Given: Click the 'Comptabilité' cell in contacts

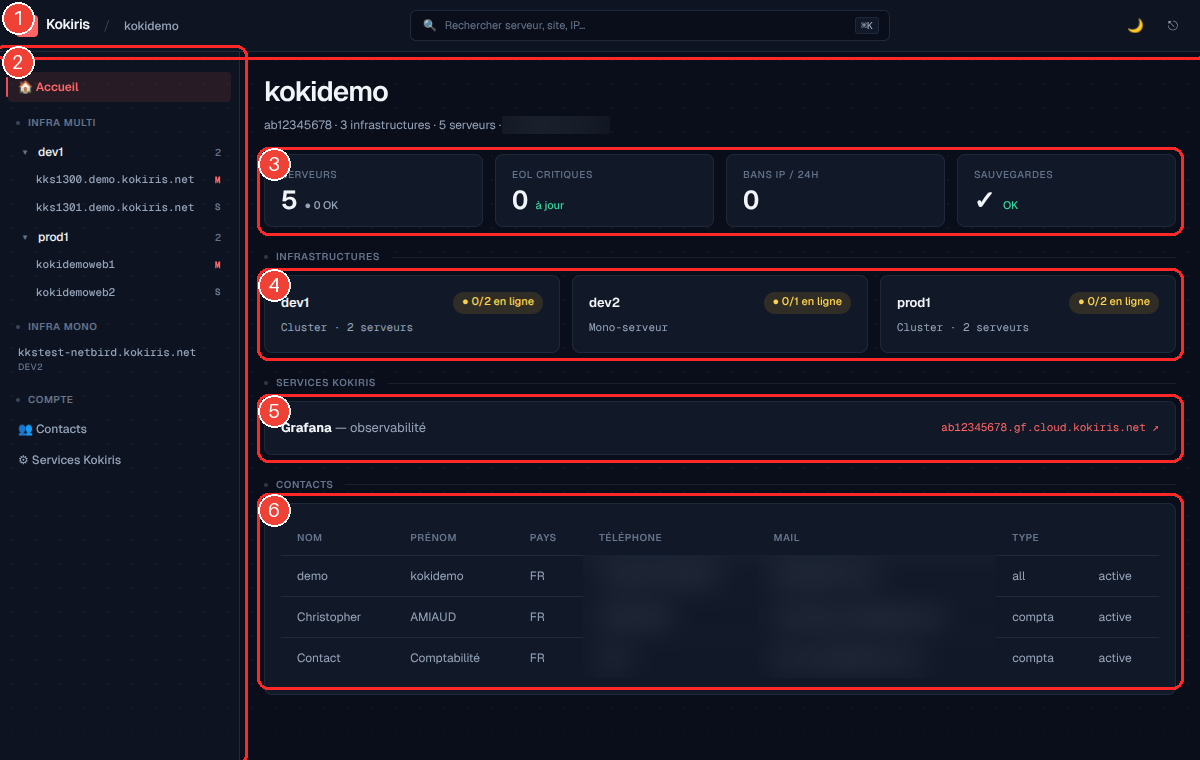Looking at the screenshot, I should 445,658.
